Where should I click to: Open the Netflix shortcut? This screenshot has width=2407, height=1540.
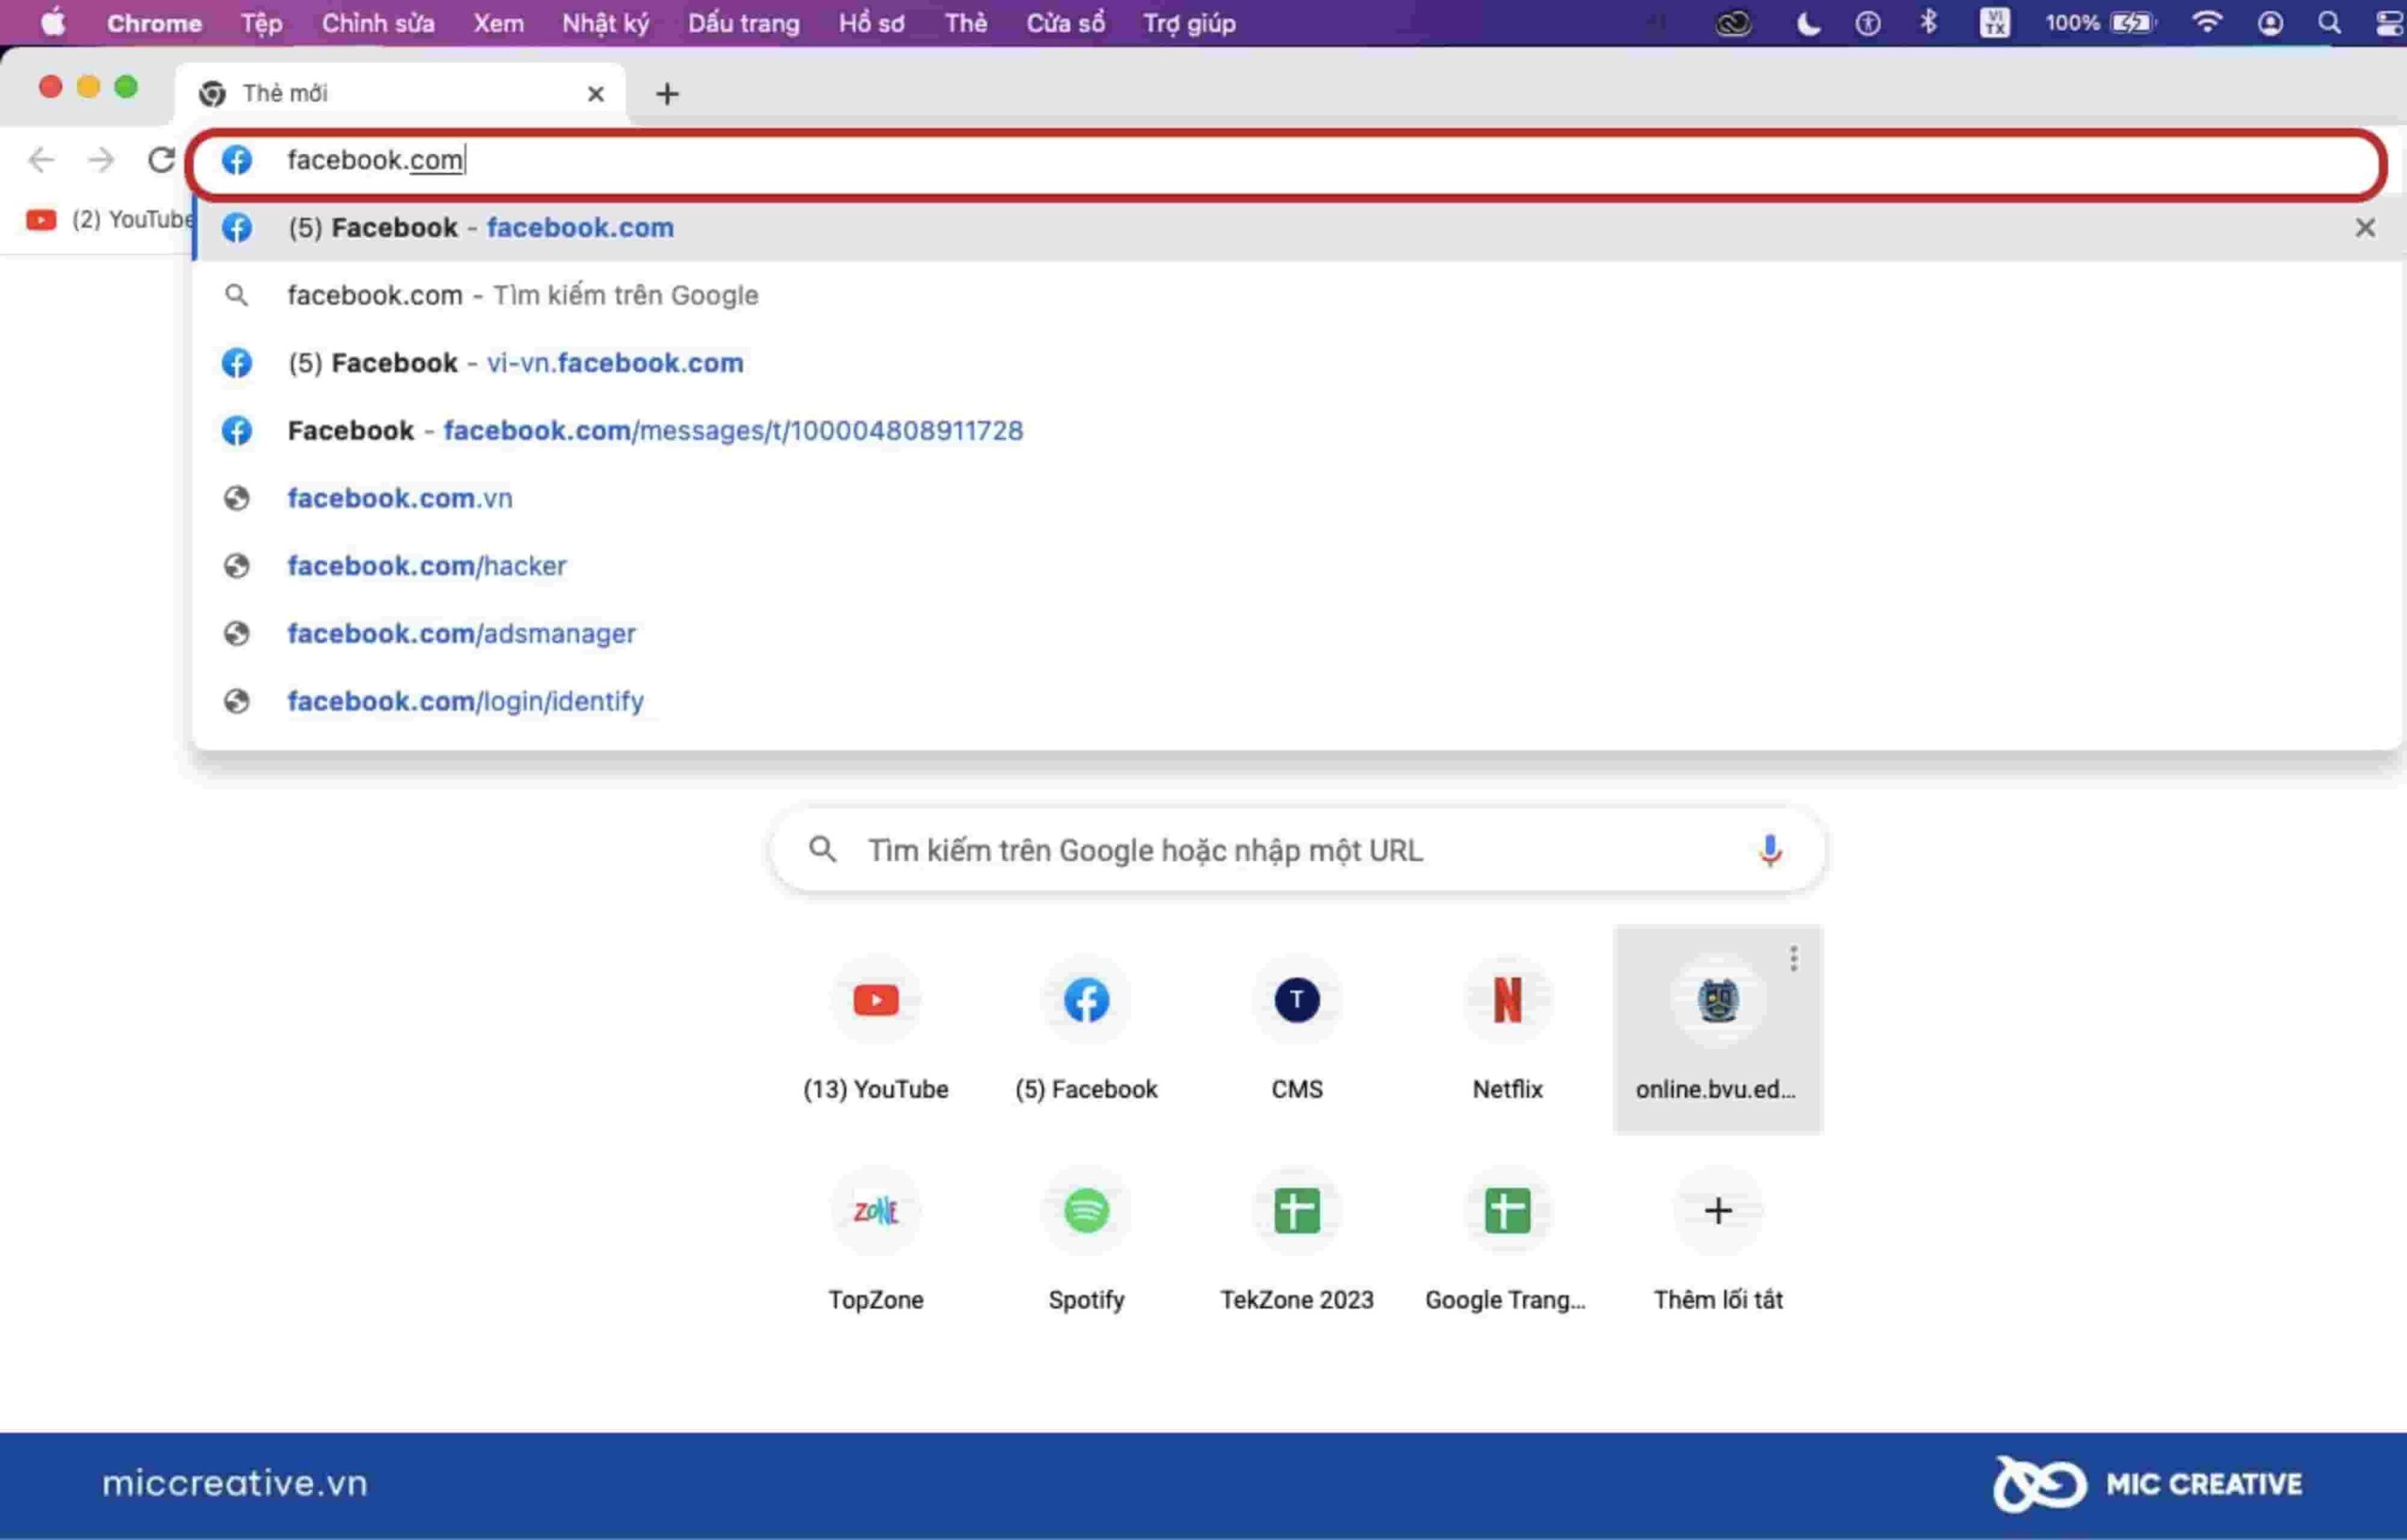pos(1507,1029)
